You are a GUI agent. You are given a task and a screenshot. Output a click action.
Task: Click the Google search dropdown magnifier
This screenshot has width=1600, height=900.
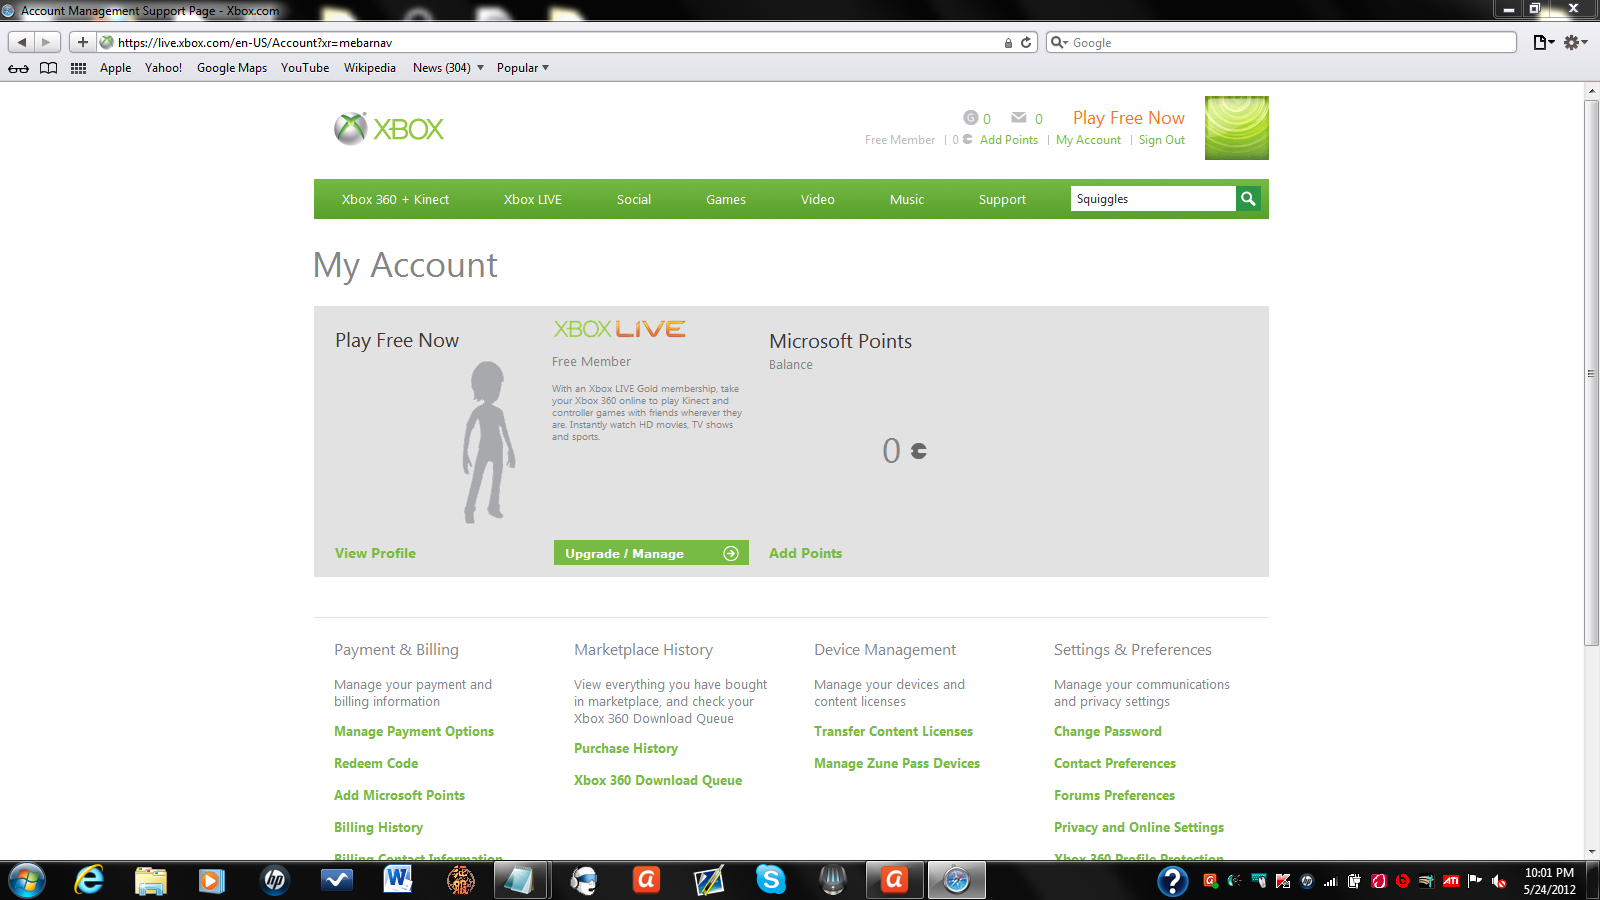1059,43
